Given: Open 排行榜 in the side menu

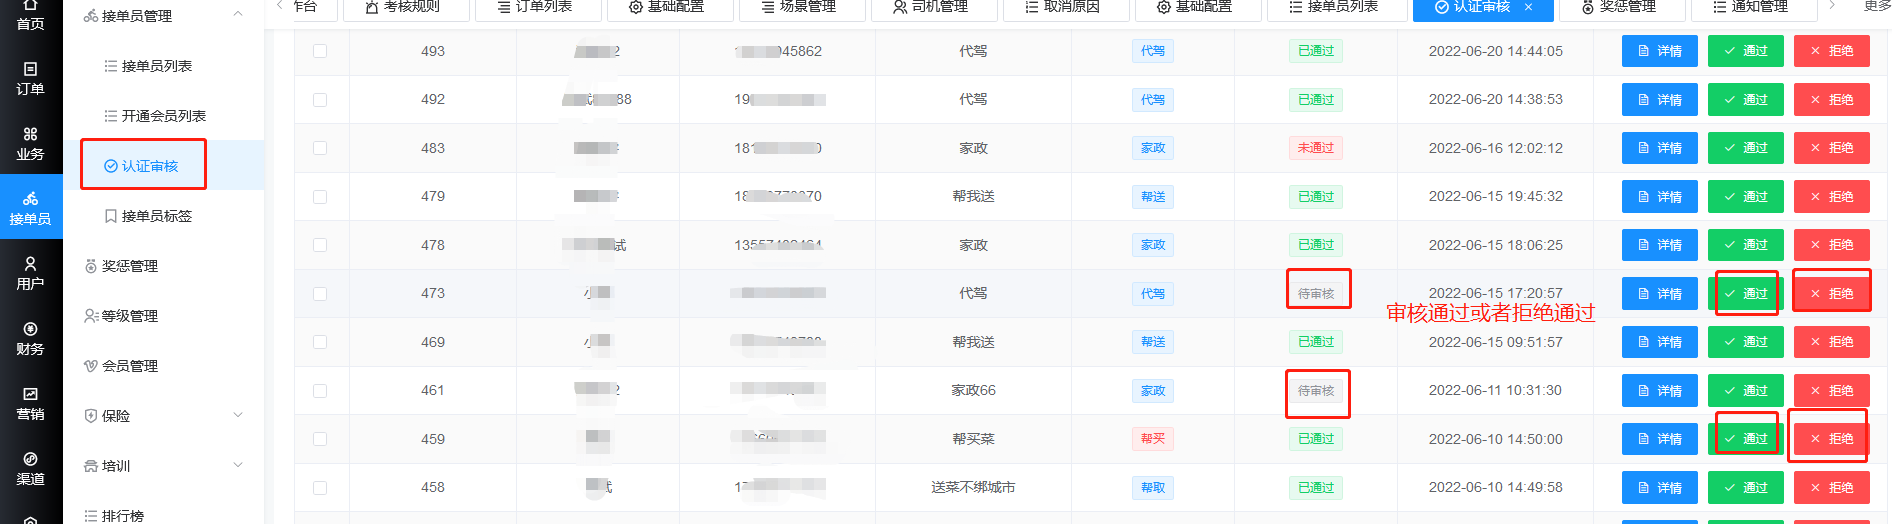Looking at the screenshot, I should click(114, 516).
